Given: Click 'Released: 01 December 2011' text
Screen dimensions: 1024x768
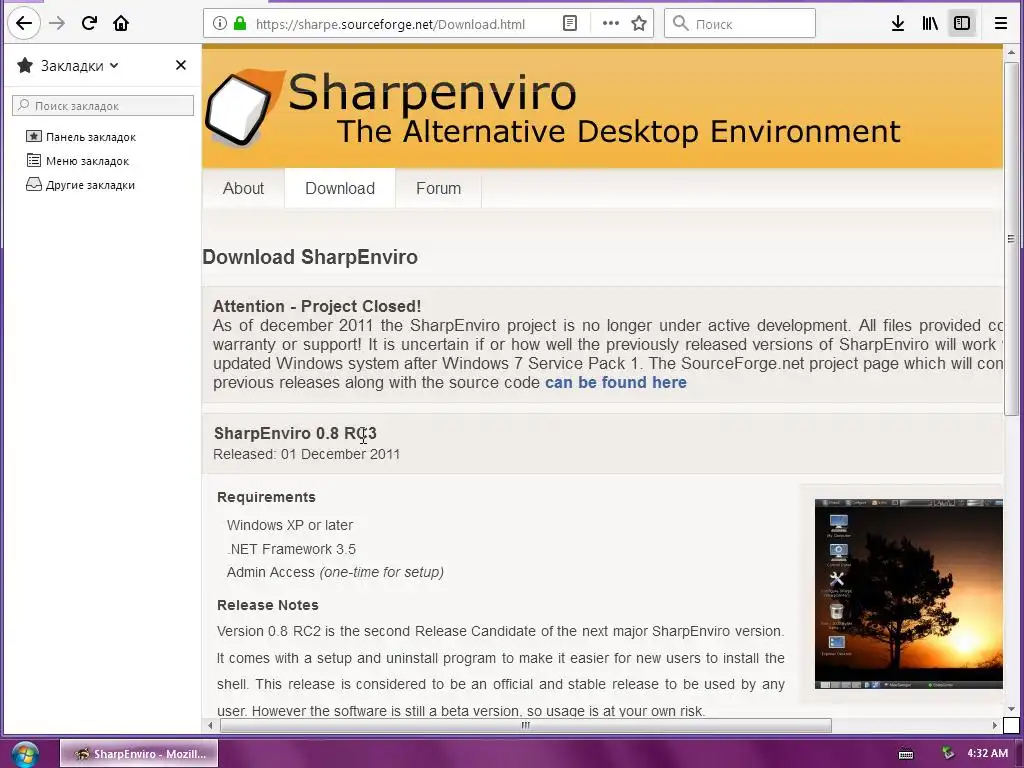Looking at the screenshot, I should tap(306, 454).
